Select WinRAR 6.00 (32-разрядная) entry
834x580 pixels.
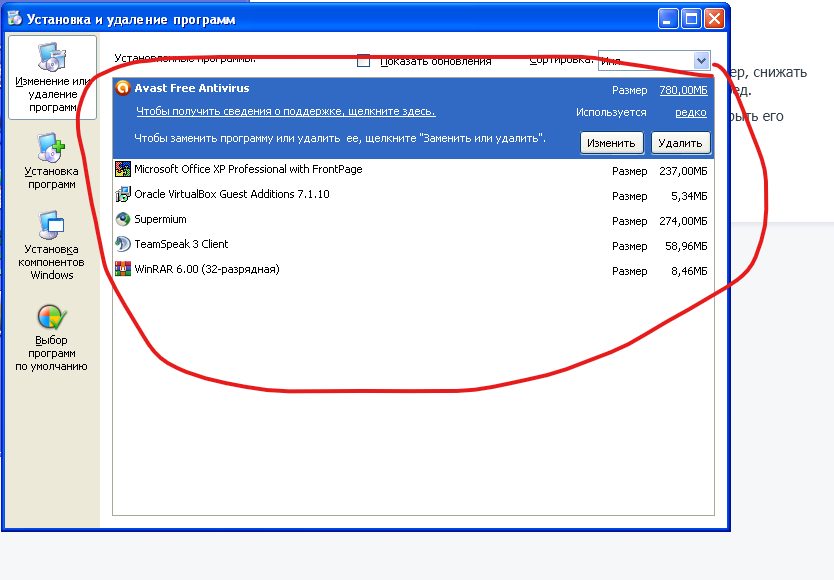[x=413, y=270]
